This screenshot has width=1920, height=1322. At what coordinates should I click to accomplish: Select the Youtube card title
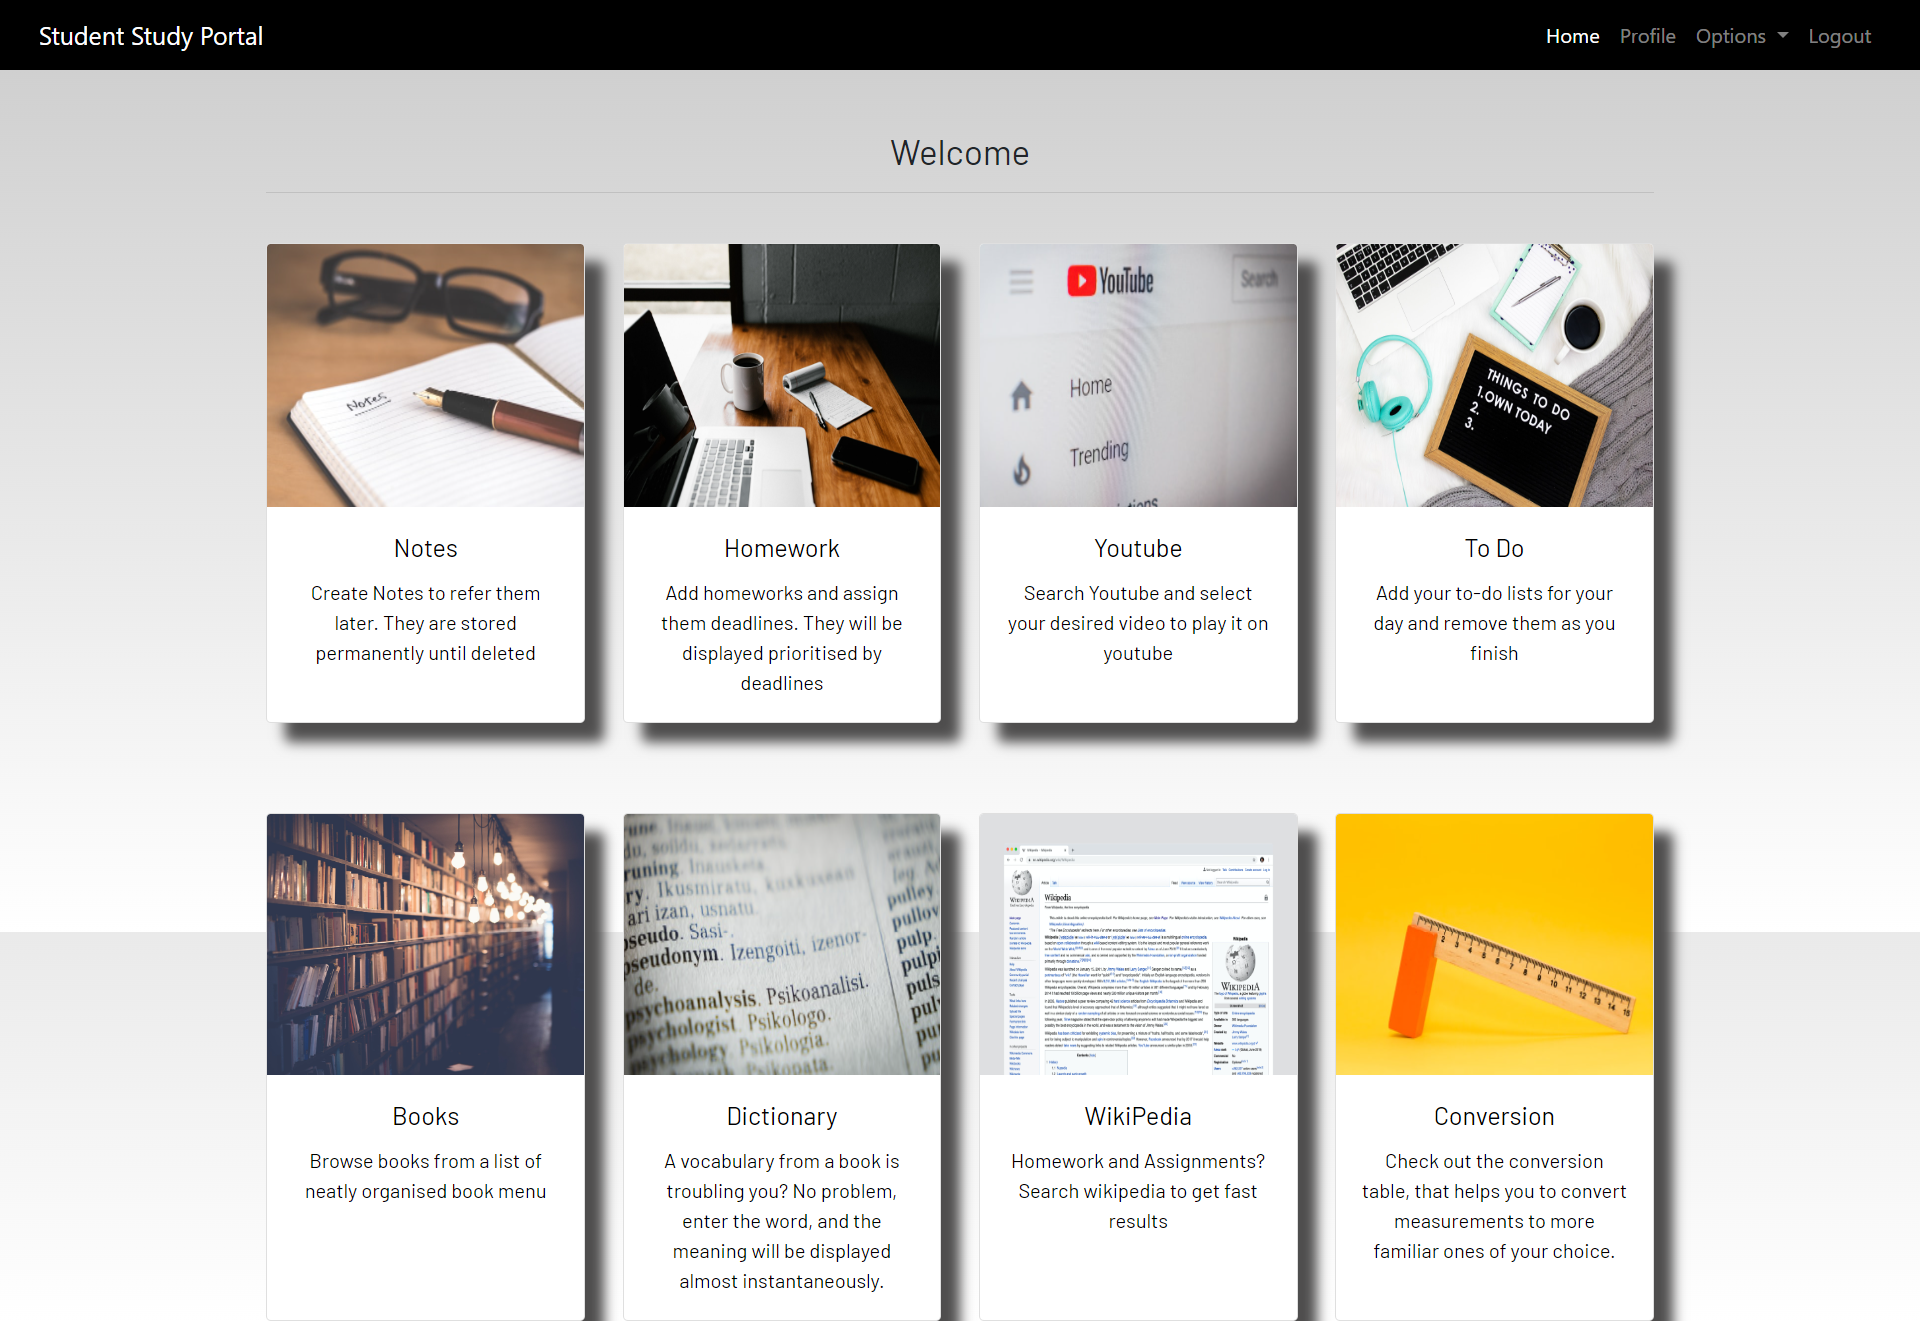(x=1138, y=548)
